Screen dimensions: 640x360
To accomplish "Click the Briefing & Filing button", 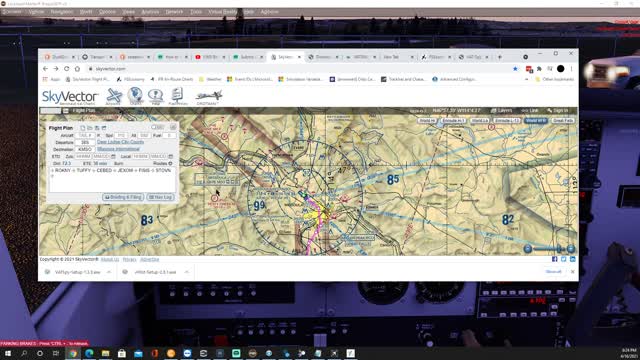I will point(123,197).
